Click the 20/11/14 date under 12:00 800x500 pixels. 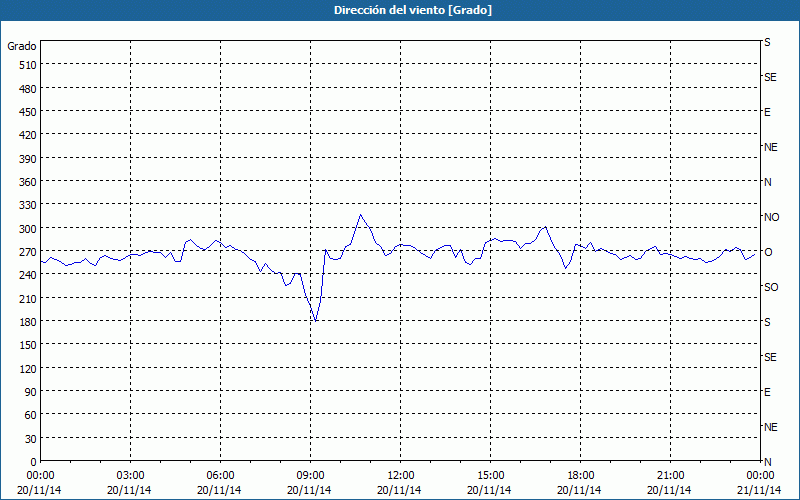pos(399,490)
